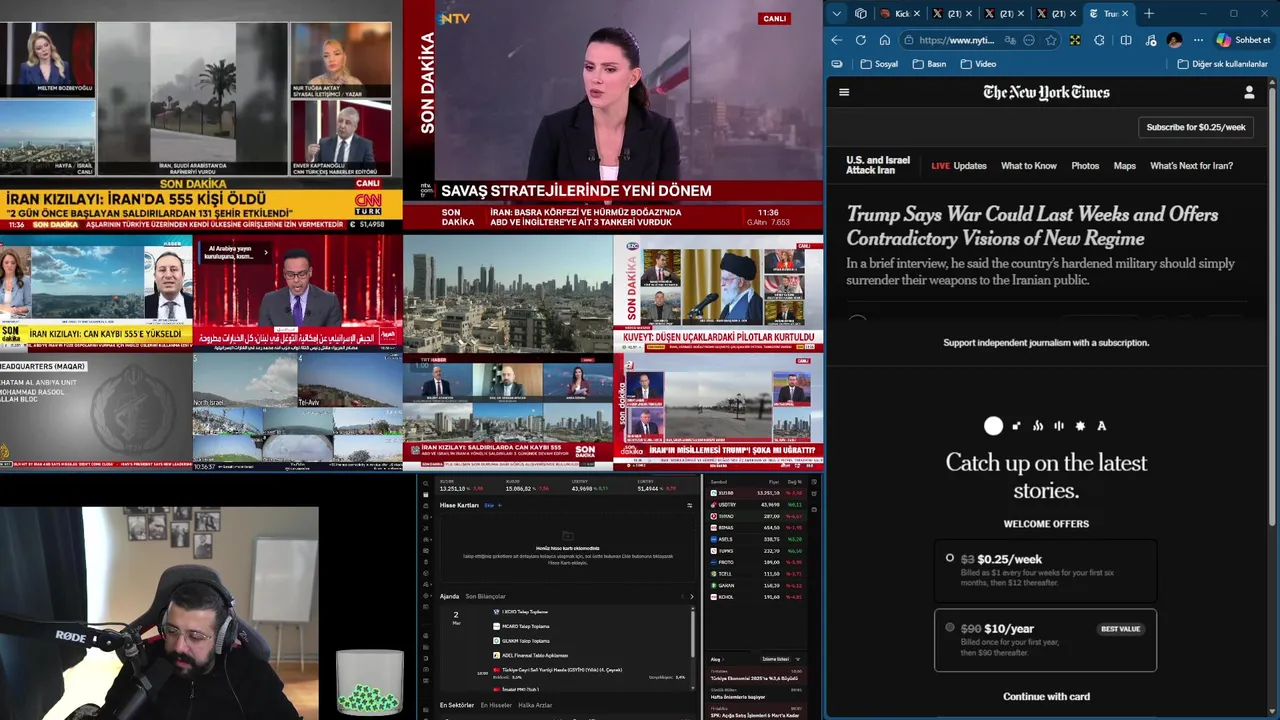The height and width of the screenshot is (720, 1280).
Task: Open MCARD Talep Toplama agenda item
Action: click(521, 626)
